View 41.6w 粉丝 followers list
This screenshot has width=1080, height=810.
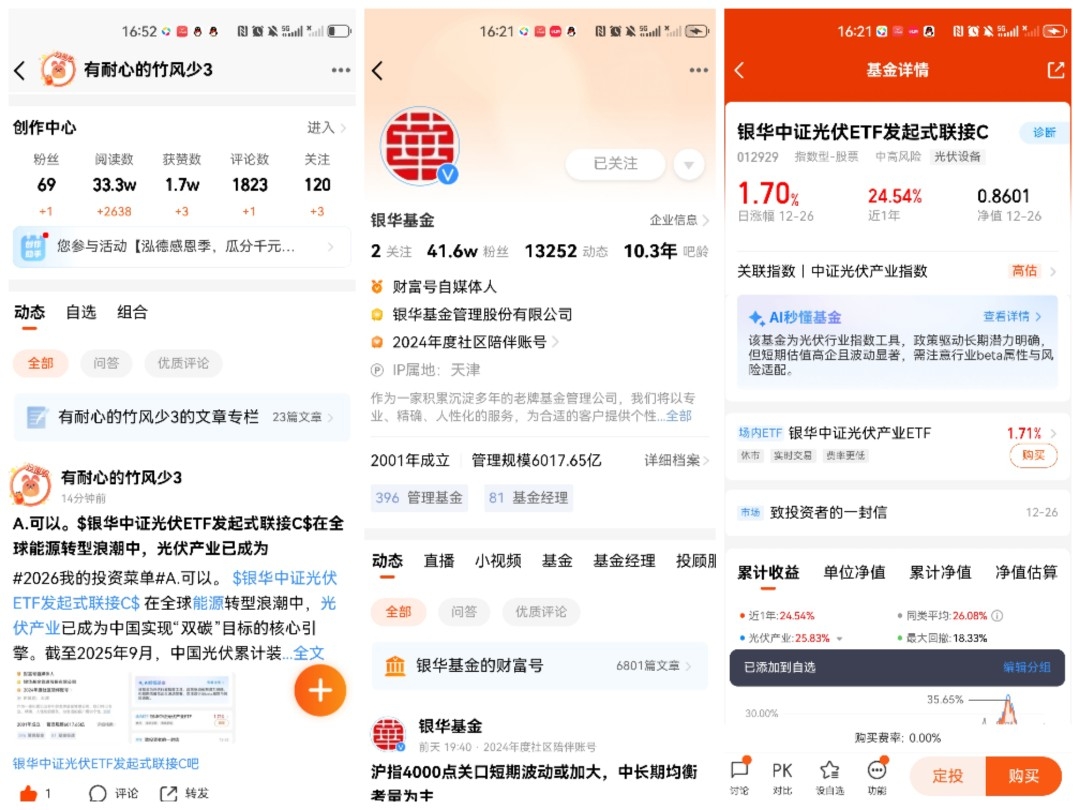coord(467,251)
